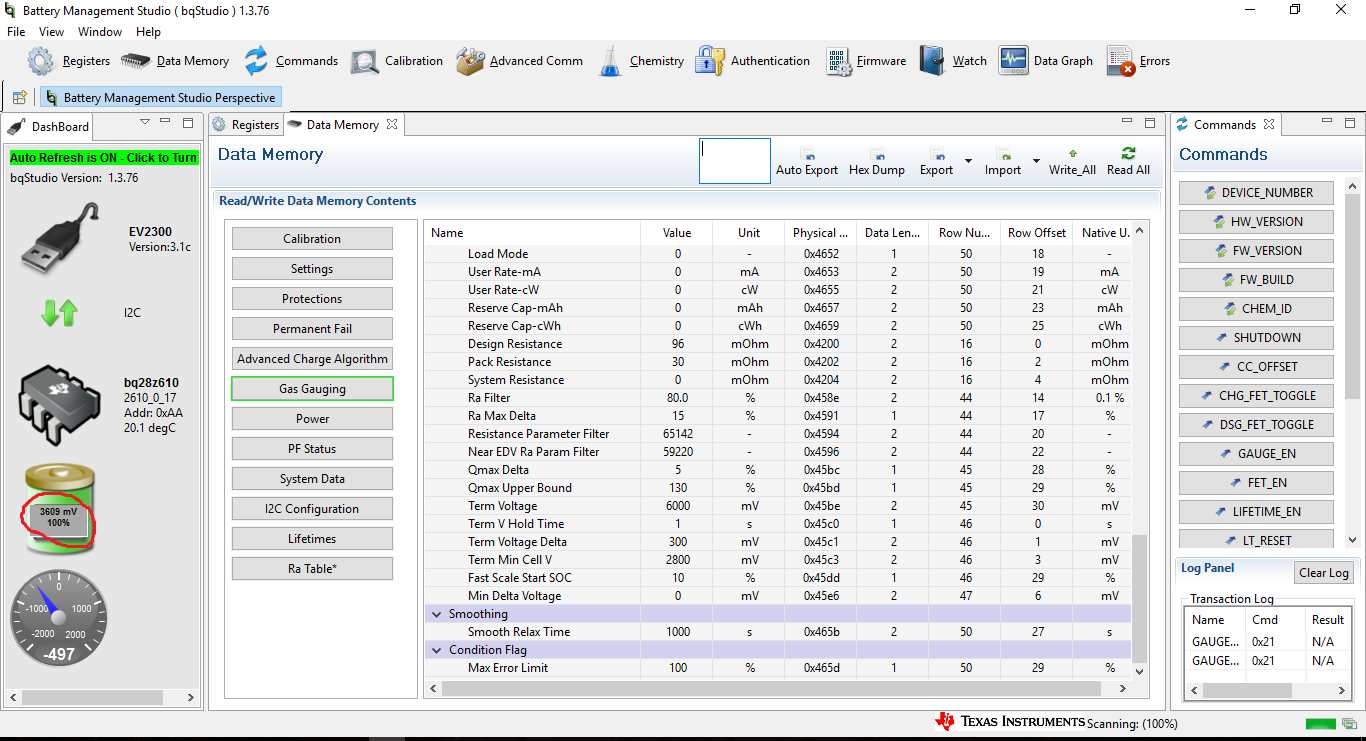This screenshot has width=1366, height=741.
Task: Open the Window menu
Action: (100, 32)
